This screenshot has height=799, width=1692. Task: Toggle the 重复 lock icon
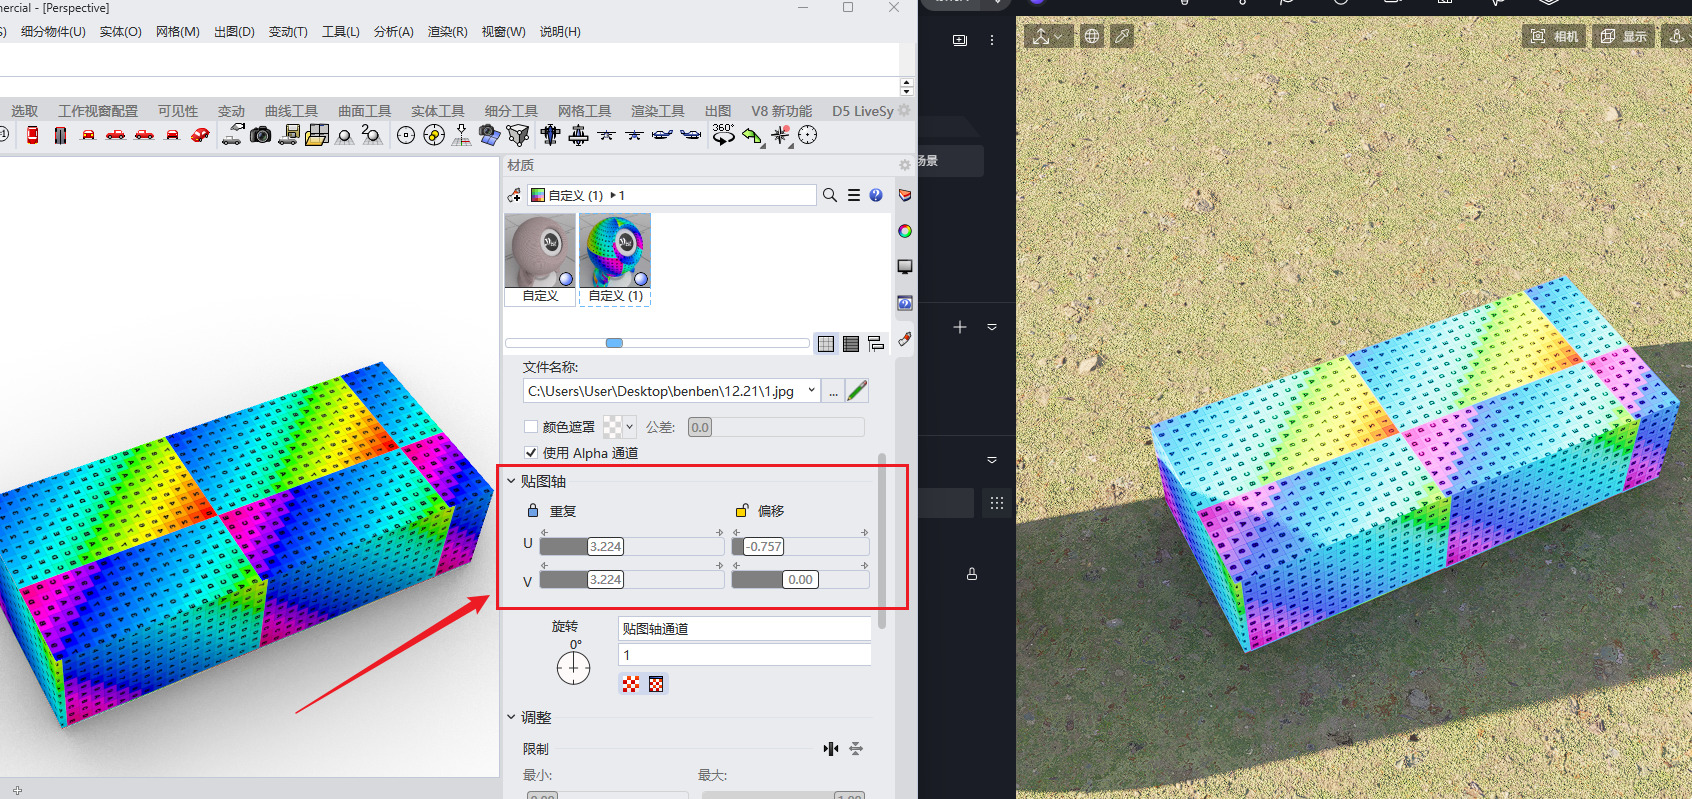(533, 511)
